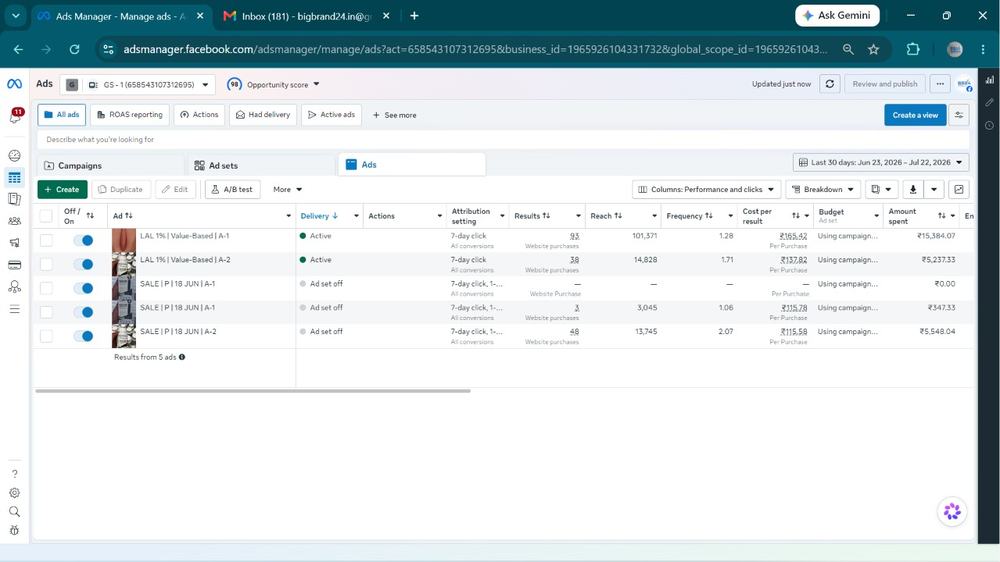Refresh the ads table data
Screen dimensions: 1000x562
pyautogui.click(x=829, y=84)
